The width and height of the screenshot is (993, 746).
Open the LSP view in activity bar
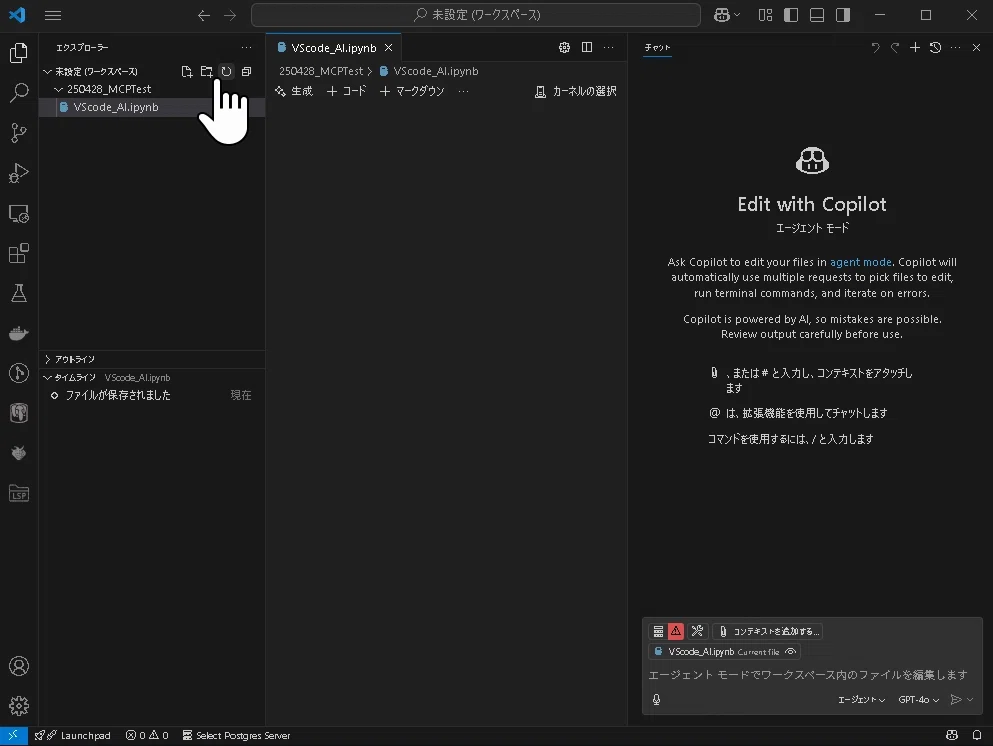19,493
